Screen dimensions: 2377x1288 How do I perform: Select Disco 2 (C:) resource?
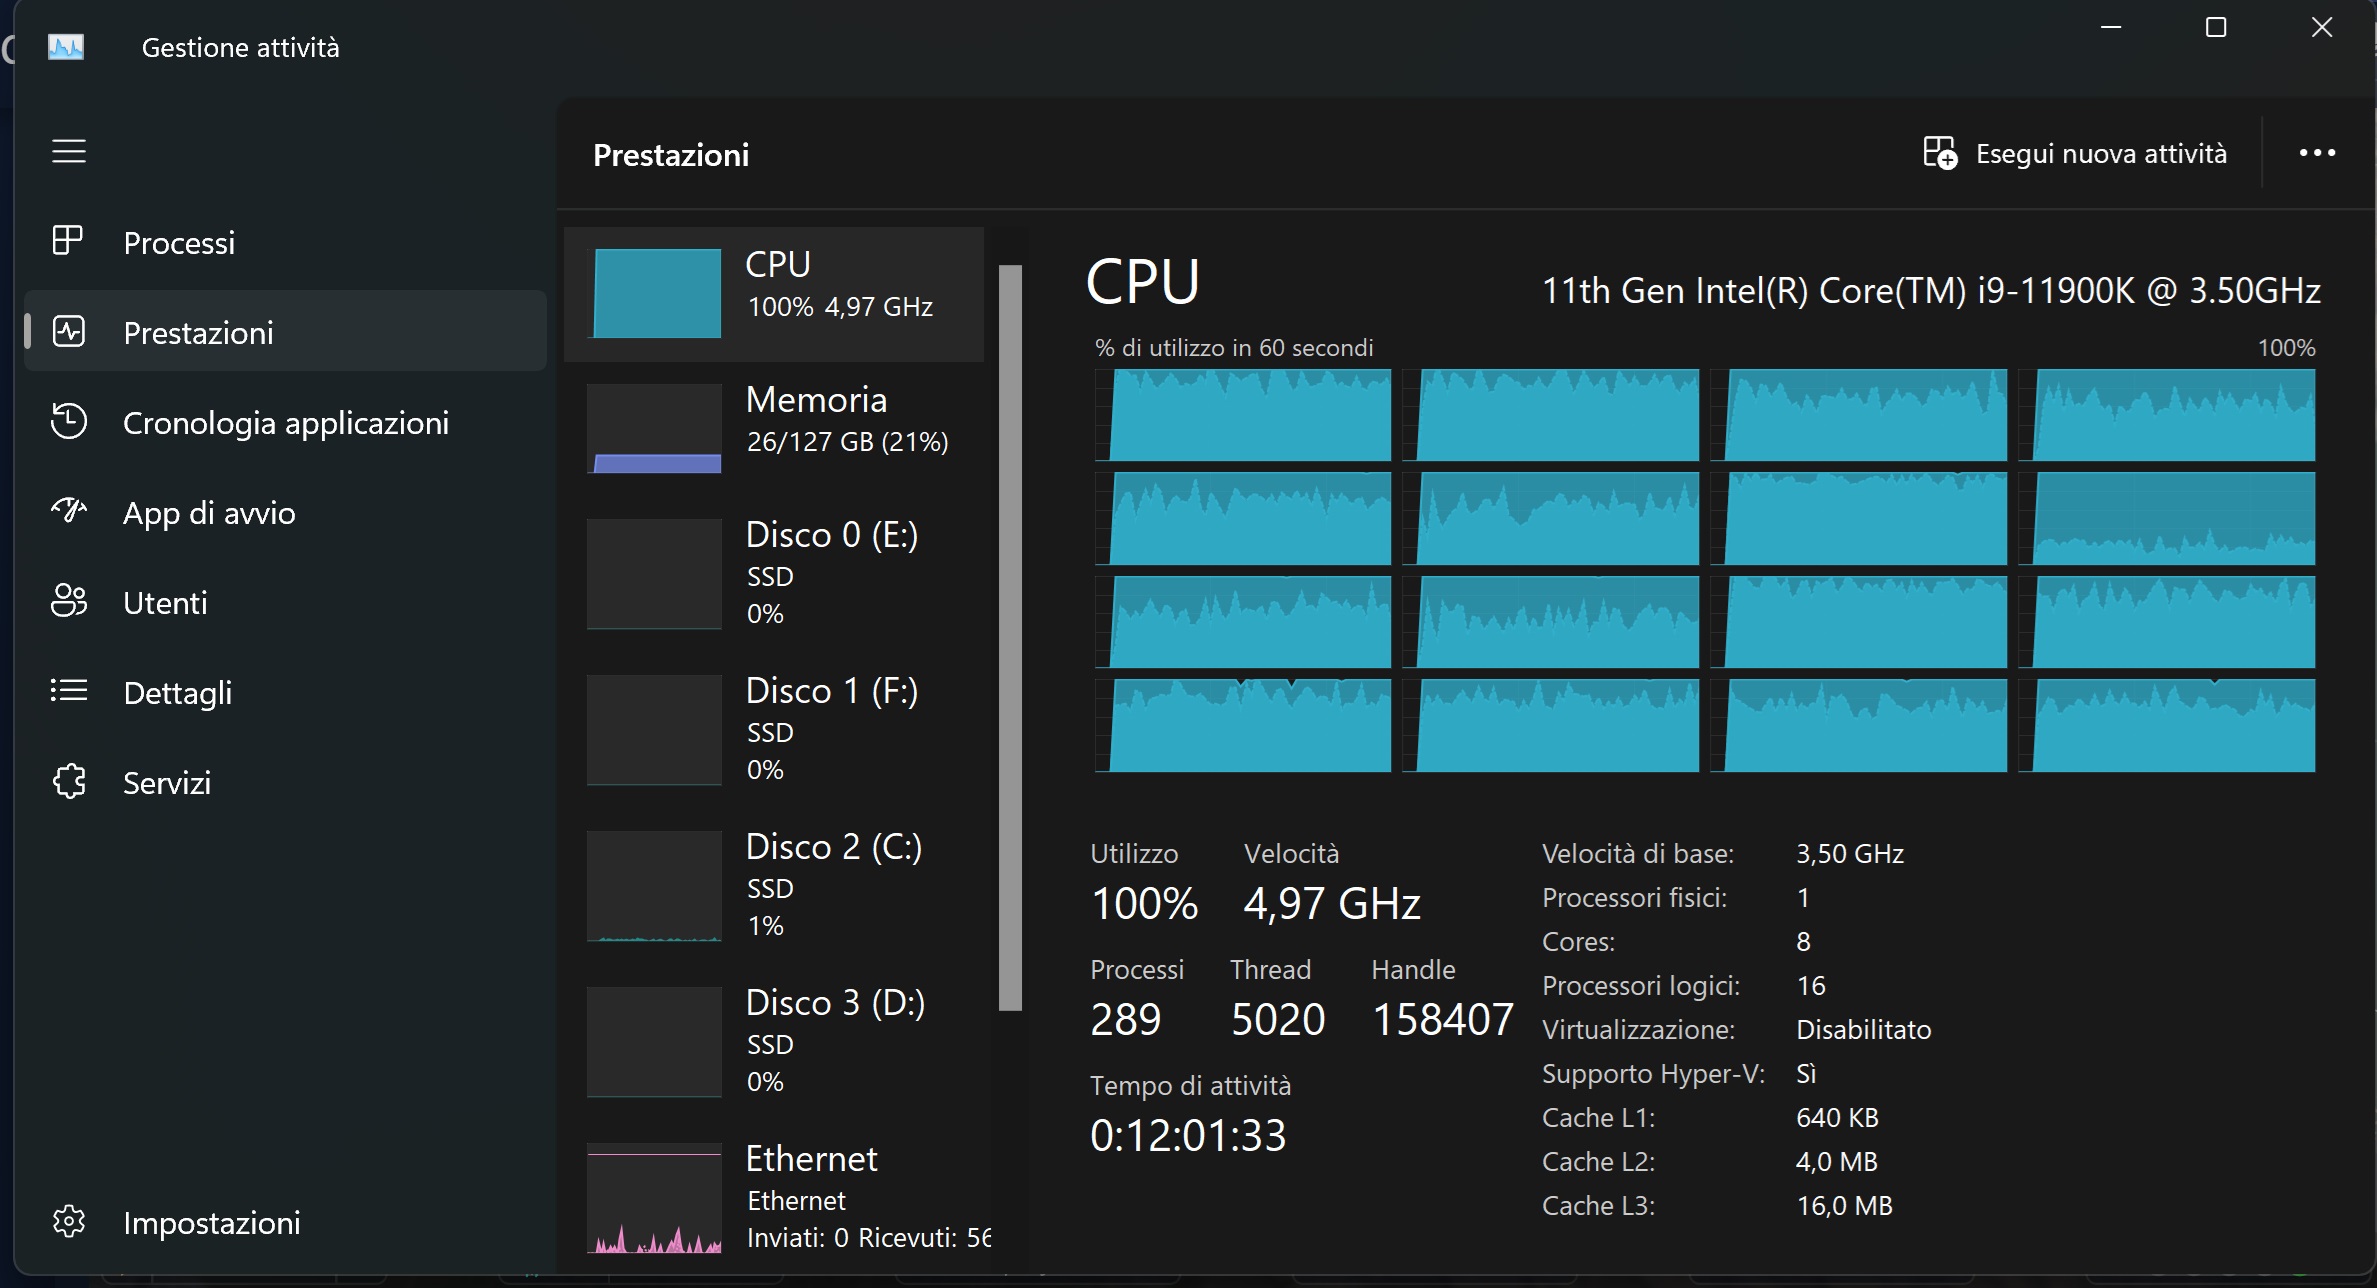tap(774, 885)
